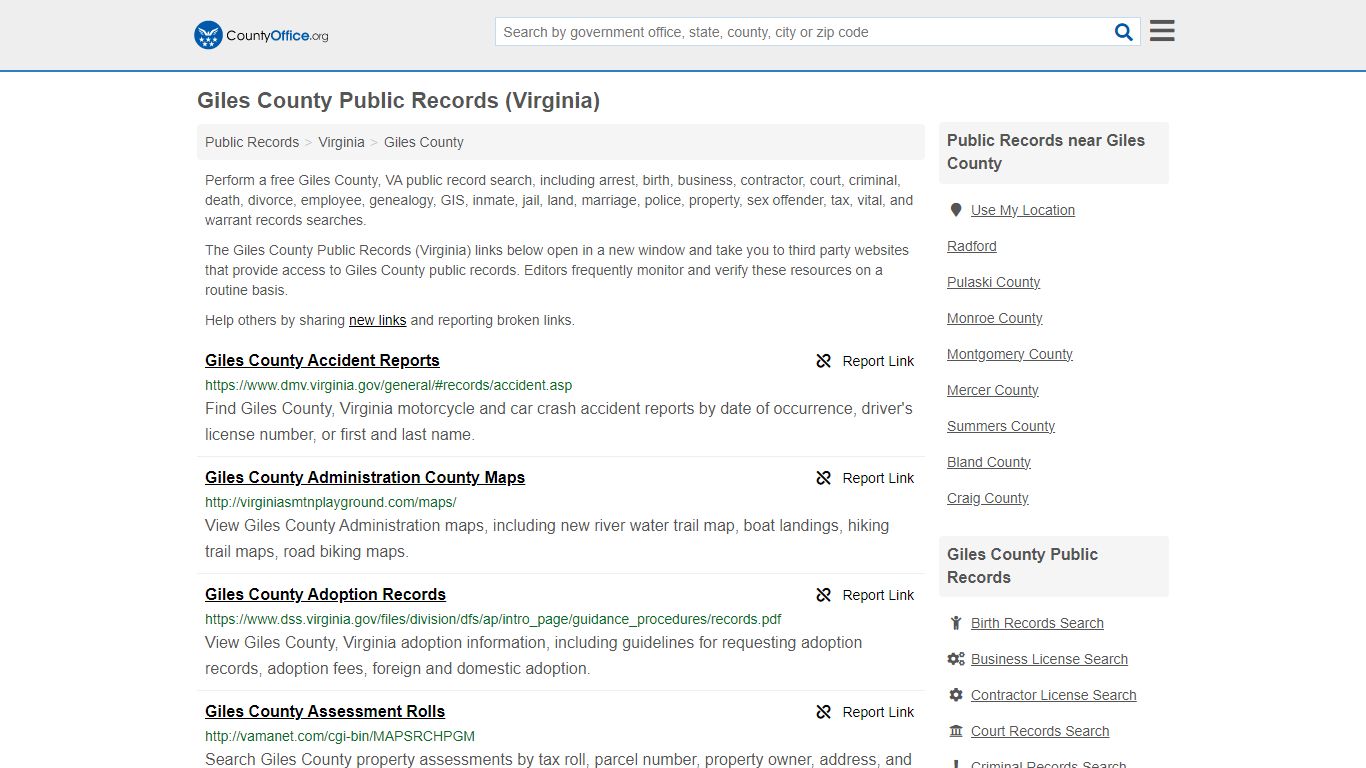Open Giles County Assessment Rolls

(x=325, y=711)
